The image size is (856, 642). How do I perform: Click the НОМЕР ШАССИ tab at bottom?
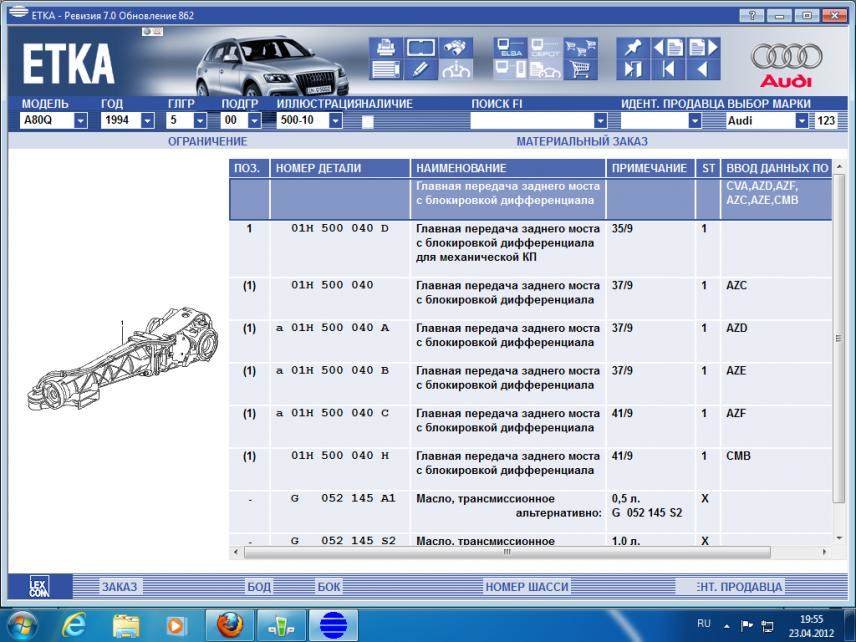coord(527,587)
